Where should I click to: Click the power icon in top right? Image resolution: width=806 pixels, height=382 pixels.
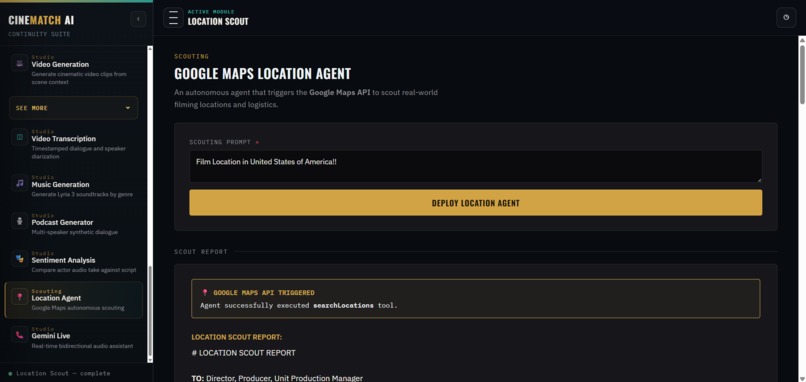pyautogui.click(x=786, y=17)
